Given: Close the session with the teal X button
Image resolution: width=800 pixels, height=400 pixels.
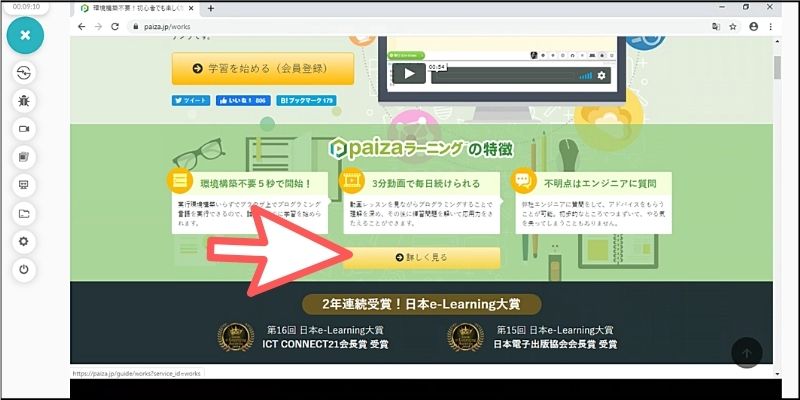Looking at the screenshot, I should pos(25,35).
